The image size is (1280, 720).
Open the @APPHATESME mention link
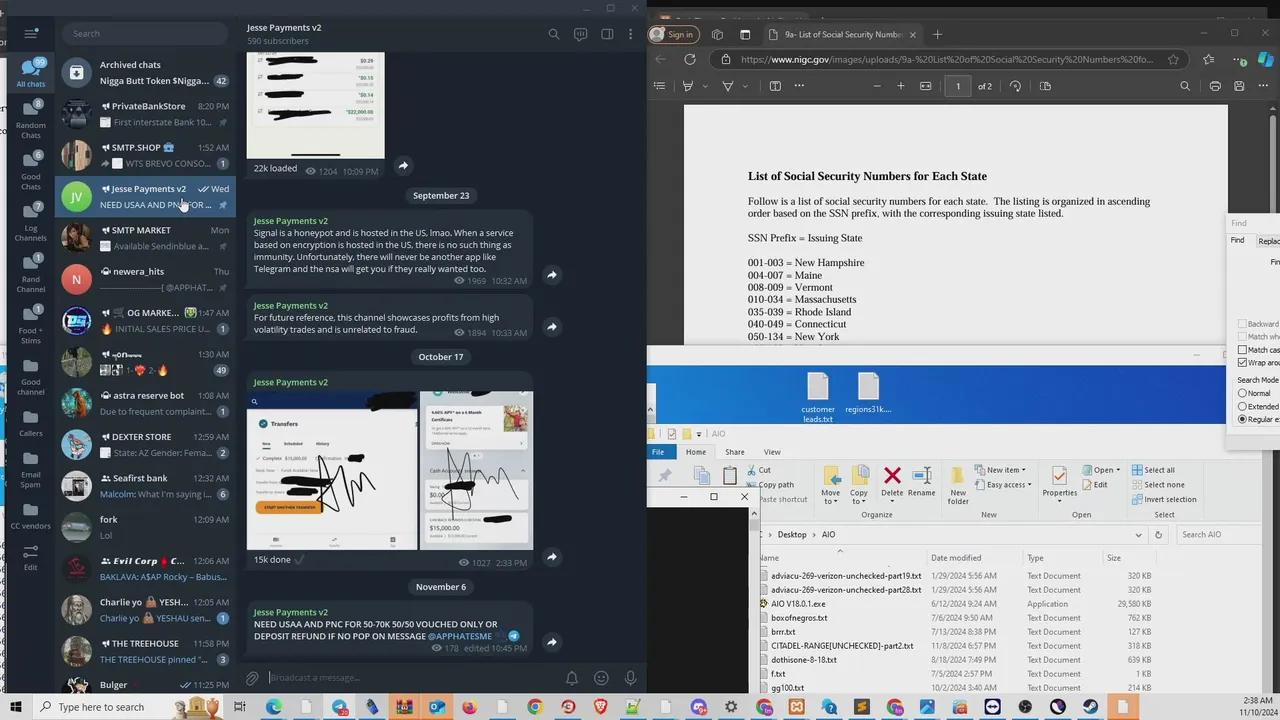tap(460, 636)
